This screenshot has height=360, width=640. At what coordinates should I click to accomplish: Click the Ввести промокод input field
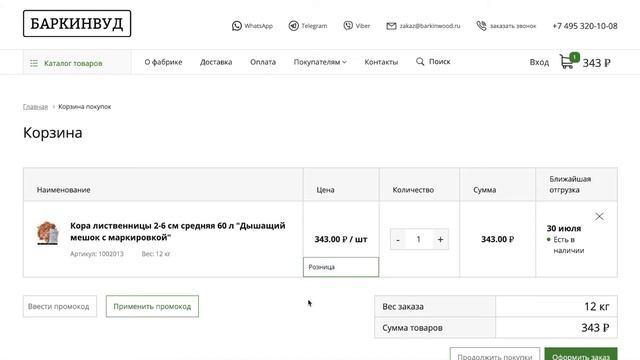point(60,306)
